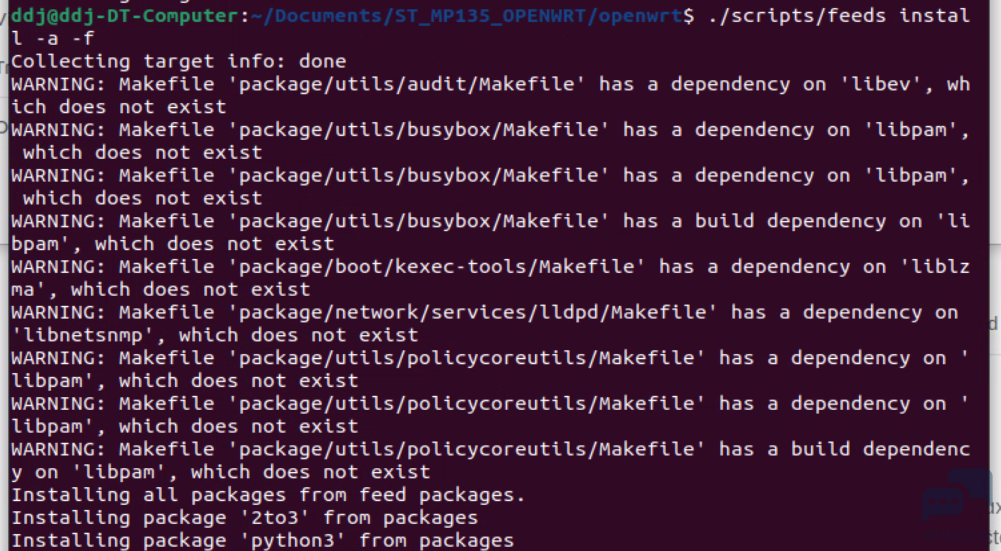Click the chat bubble watermark icon
The image size is (1001, 551).
[954, 499]
